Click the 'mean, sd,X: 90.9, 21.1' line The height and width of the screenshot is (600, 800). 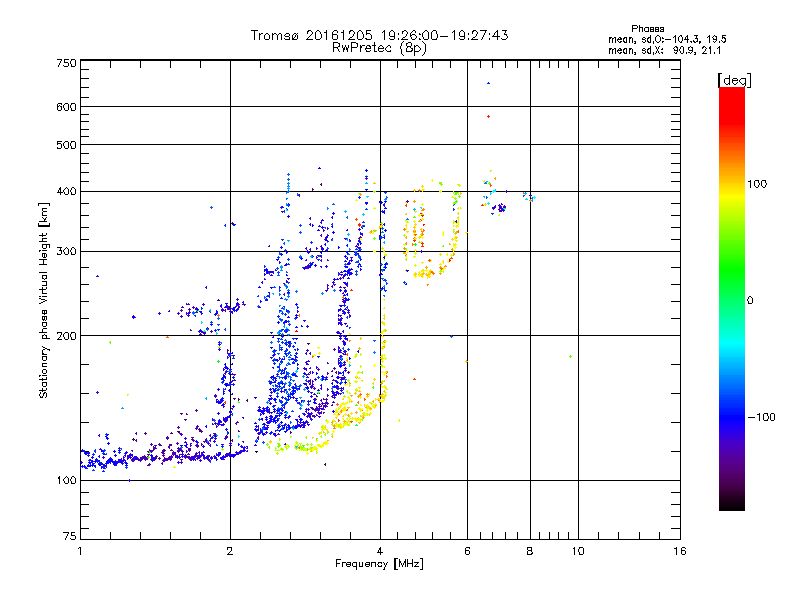tap(664, 51)
